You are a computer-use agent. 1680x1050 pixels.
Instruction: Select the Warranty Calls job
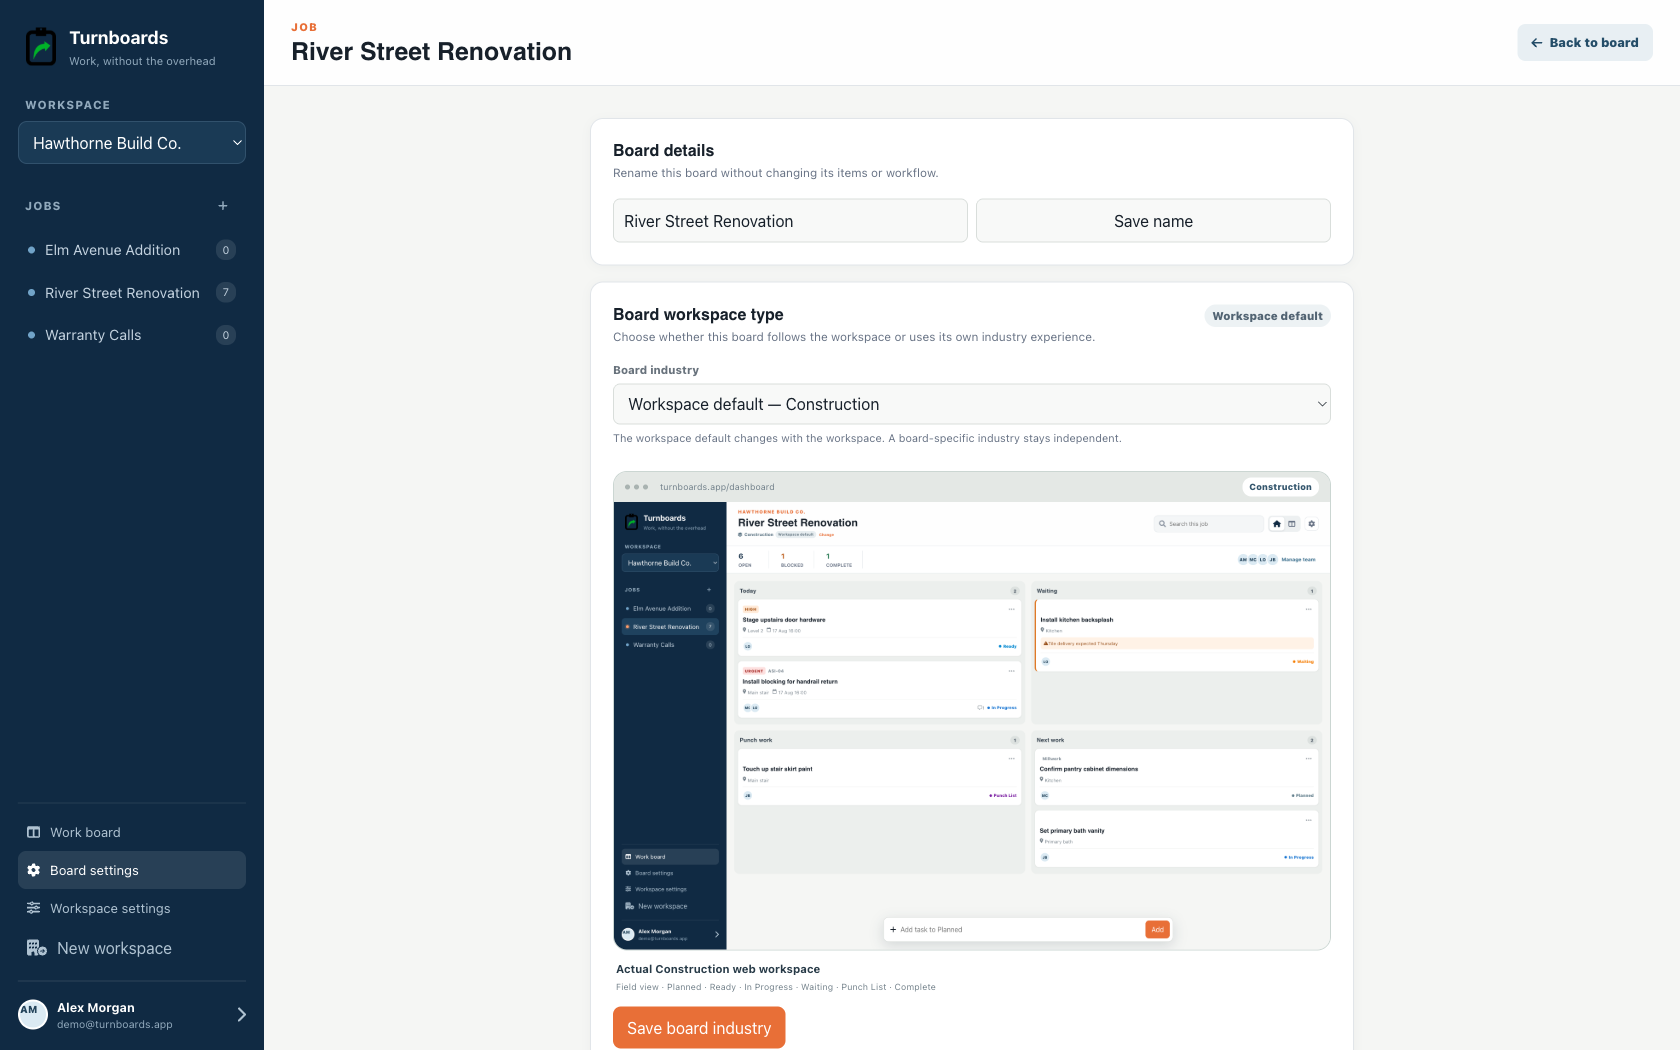[x=132, y=335]
